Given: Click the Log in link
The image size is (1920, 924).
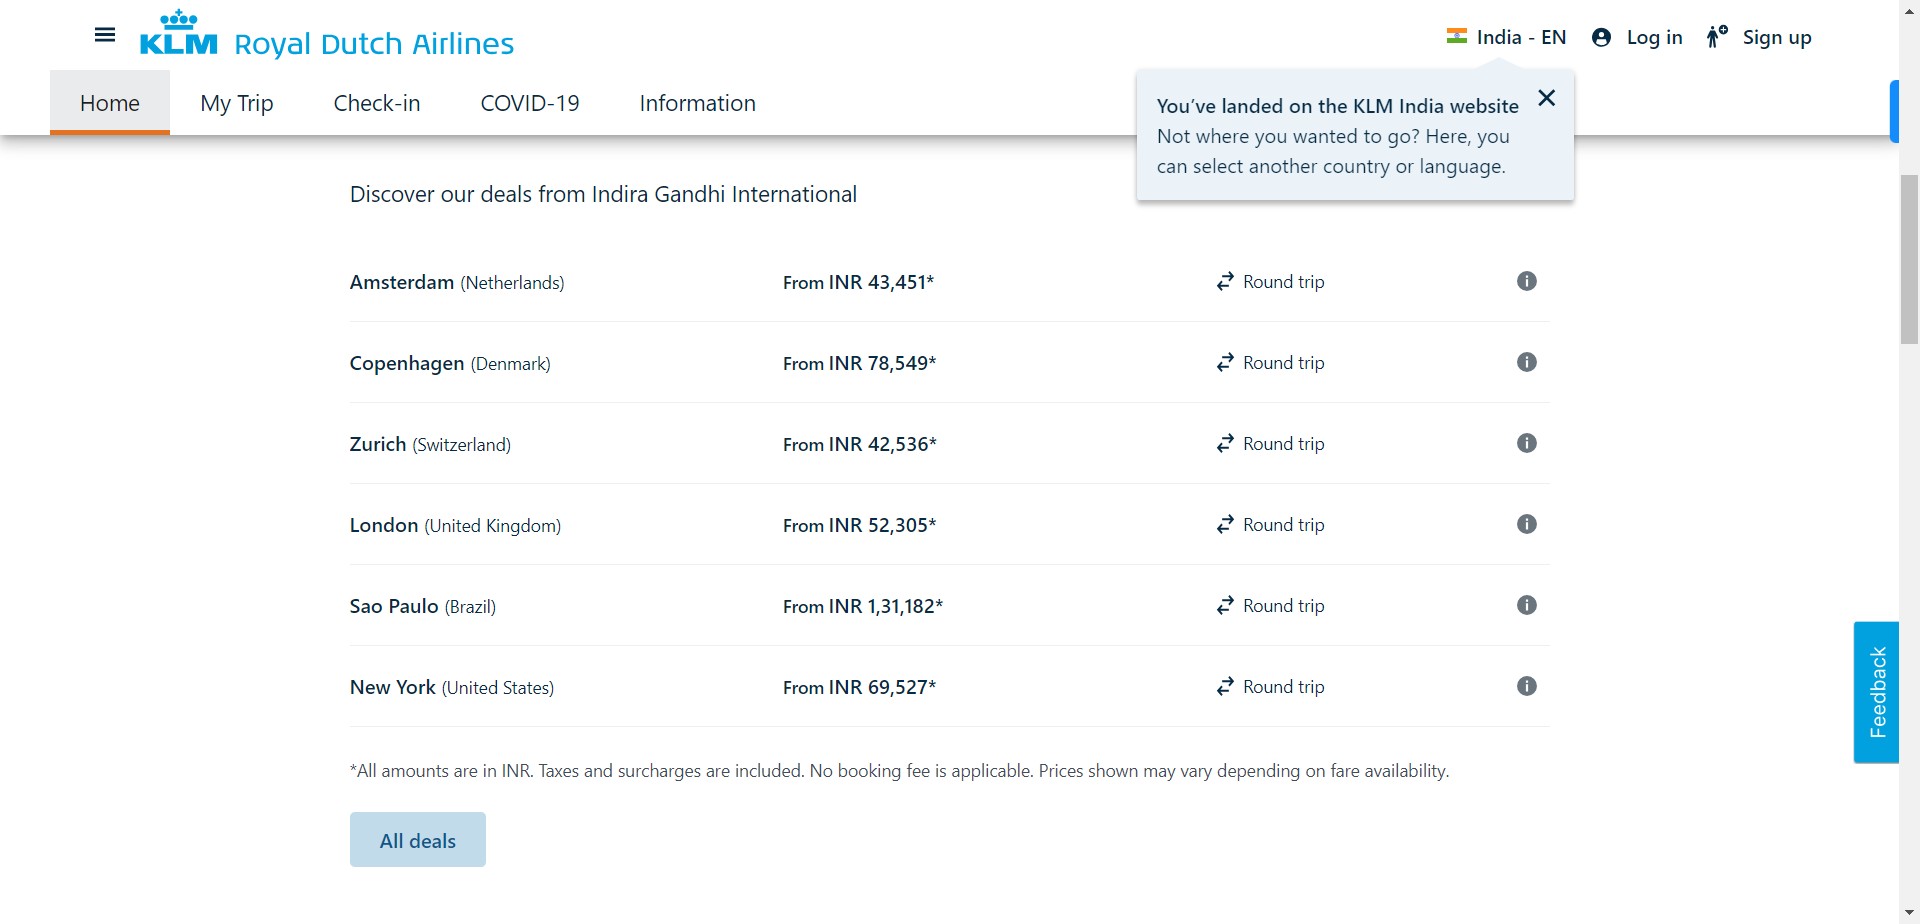Looking at the screenshot, I should 1637,38.
